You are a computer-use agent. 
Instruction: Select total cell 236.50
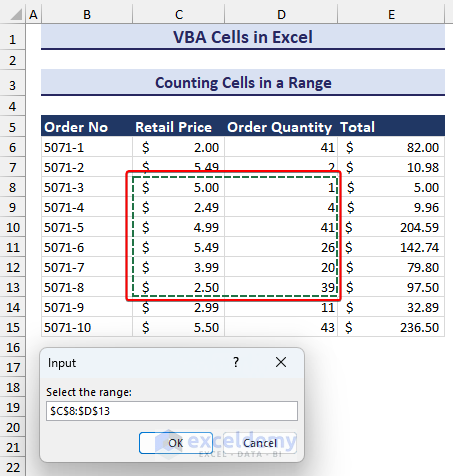(391, 327)
